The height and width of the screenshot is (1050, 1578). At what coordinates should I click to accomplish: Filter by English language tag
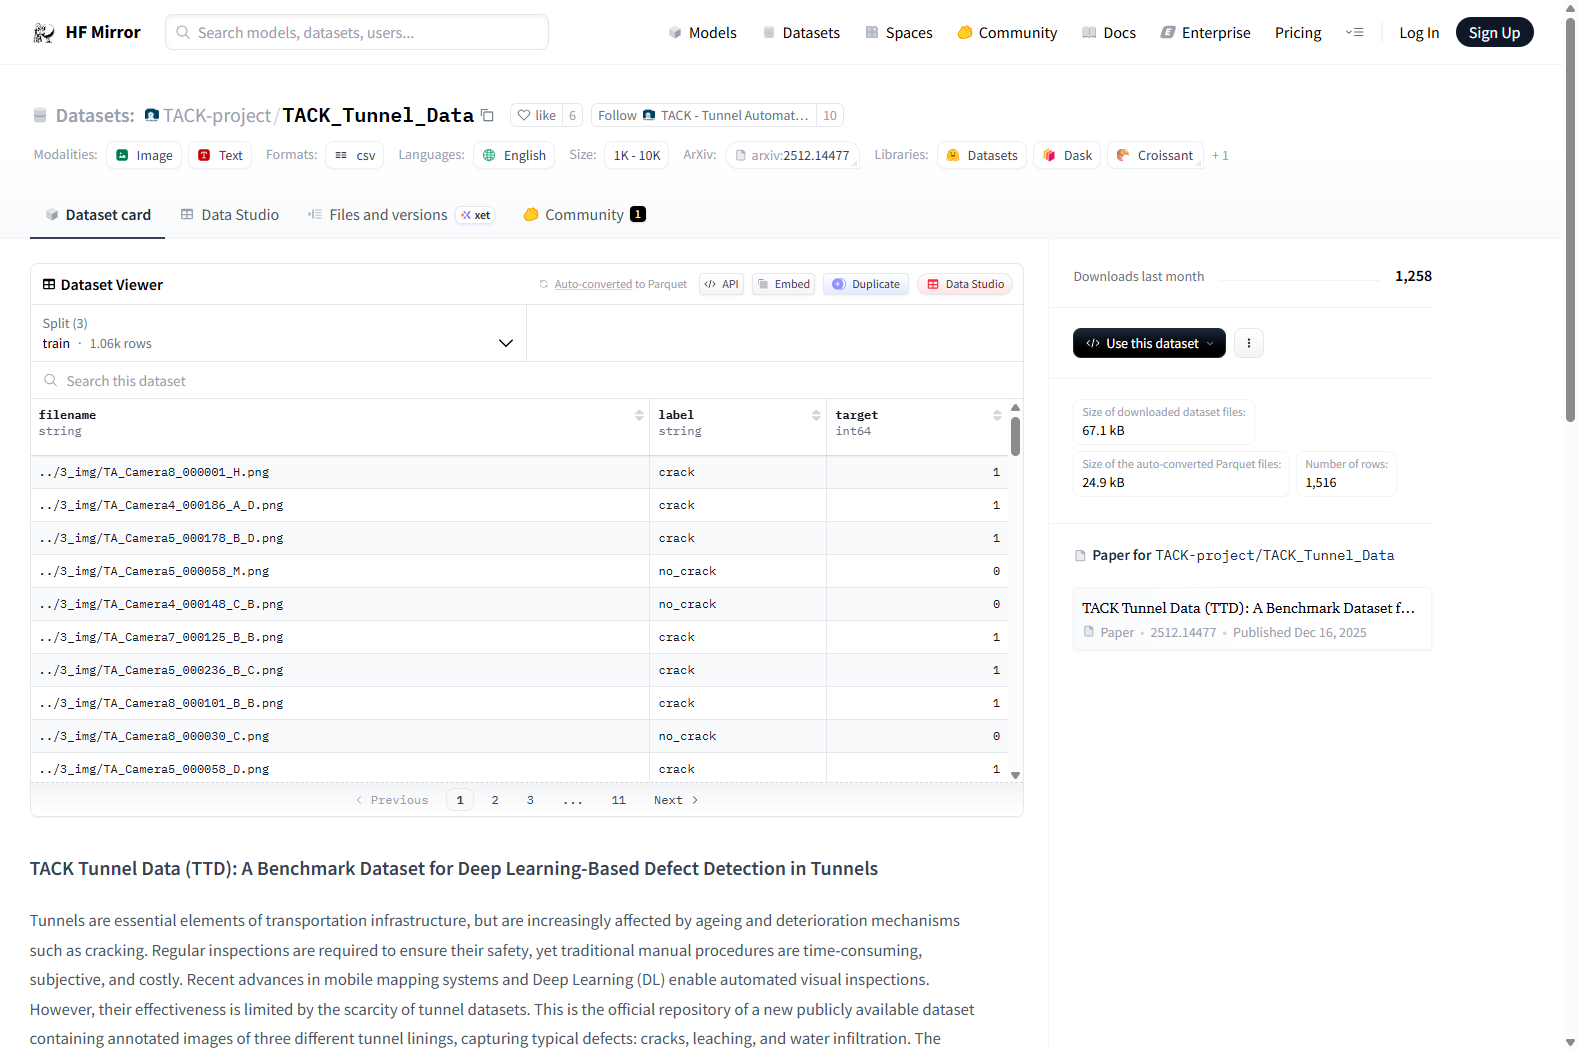pos(514,155)
